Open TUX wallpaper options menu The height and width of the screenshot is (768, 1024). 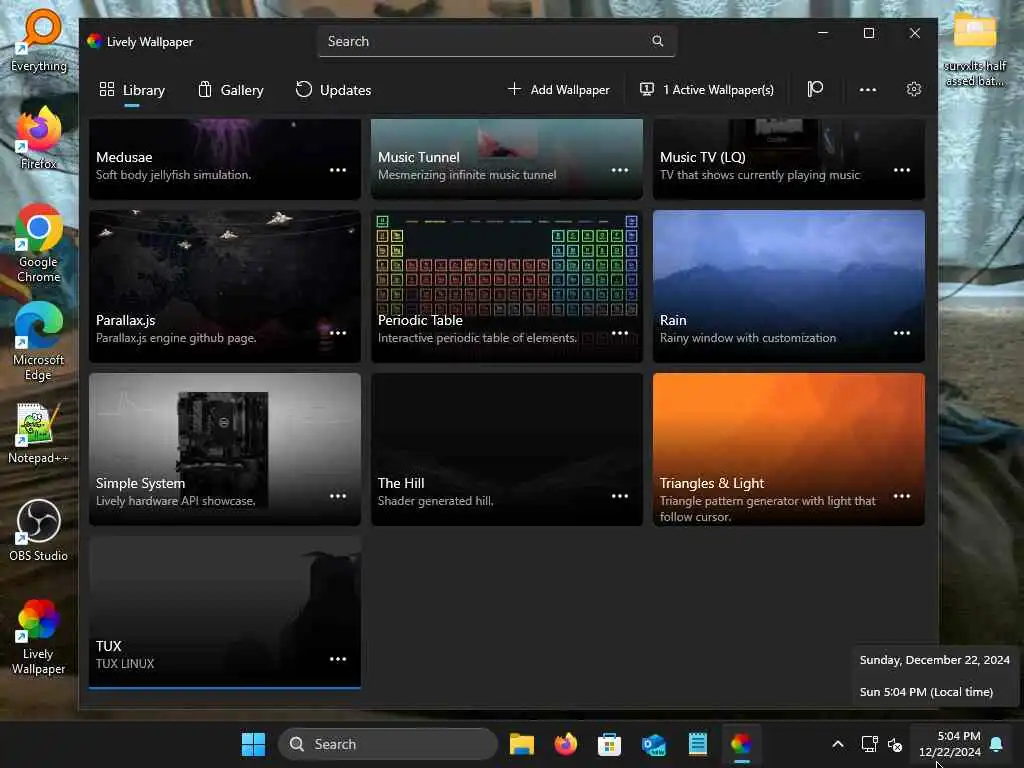pos(338,659)
